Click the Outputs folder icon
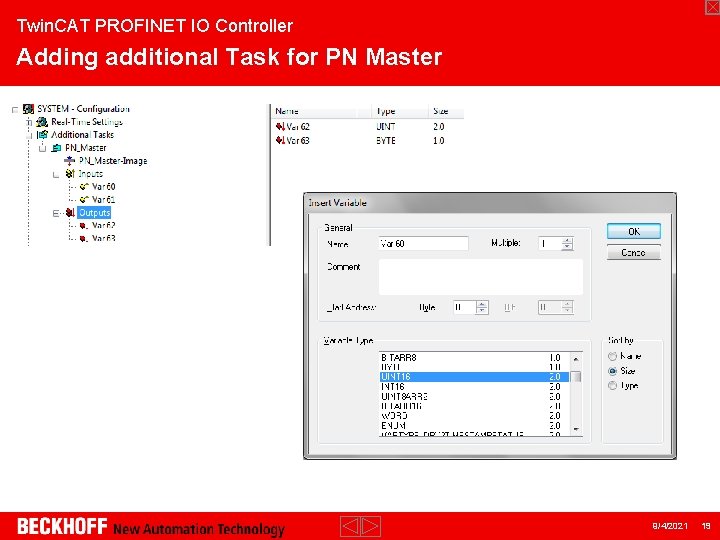The image size is (720, 540). pyautogui.click(x=70, y=213)
